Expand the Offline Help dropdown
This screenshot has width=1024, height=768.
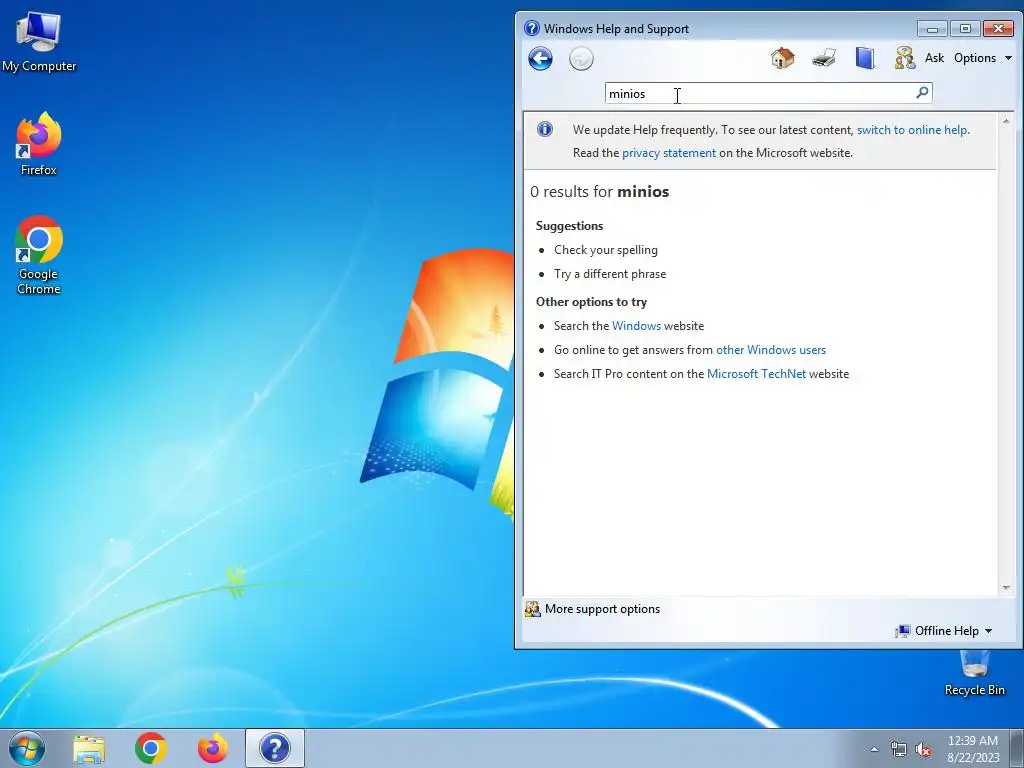point(944,631)
